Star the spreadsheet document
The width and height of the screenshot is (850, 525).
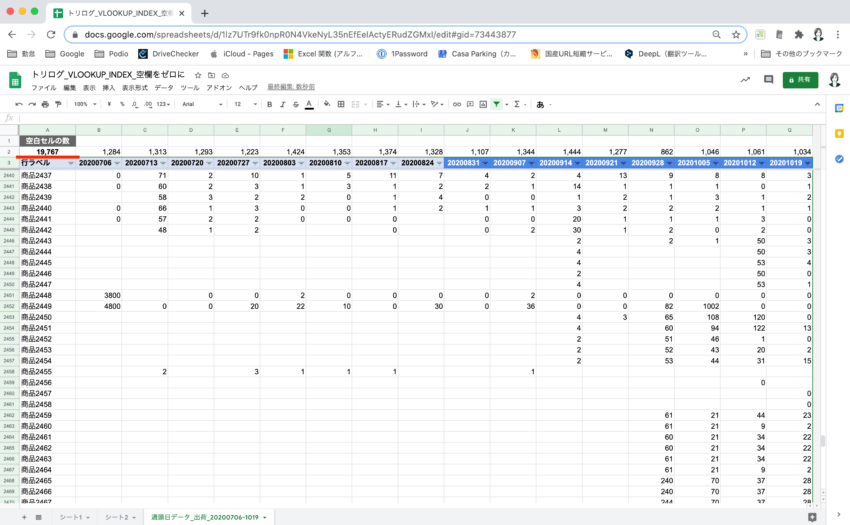point(198,75)
